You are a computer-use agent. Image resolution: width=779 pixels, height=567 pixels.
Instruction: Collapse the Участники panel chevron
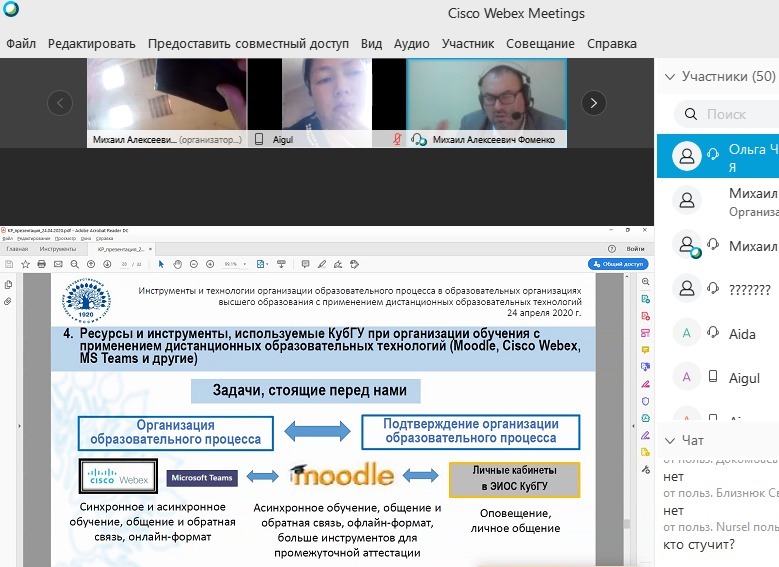click(670, 77)
